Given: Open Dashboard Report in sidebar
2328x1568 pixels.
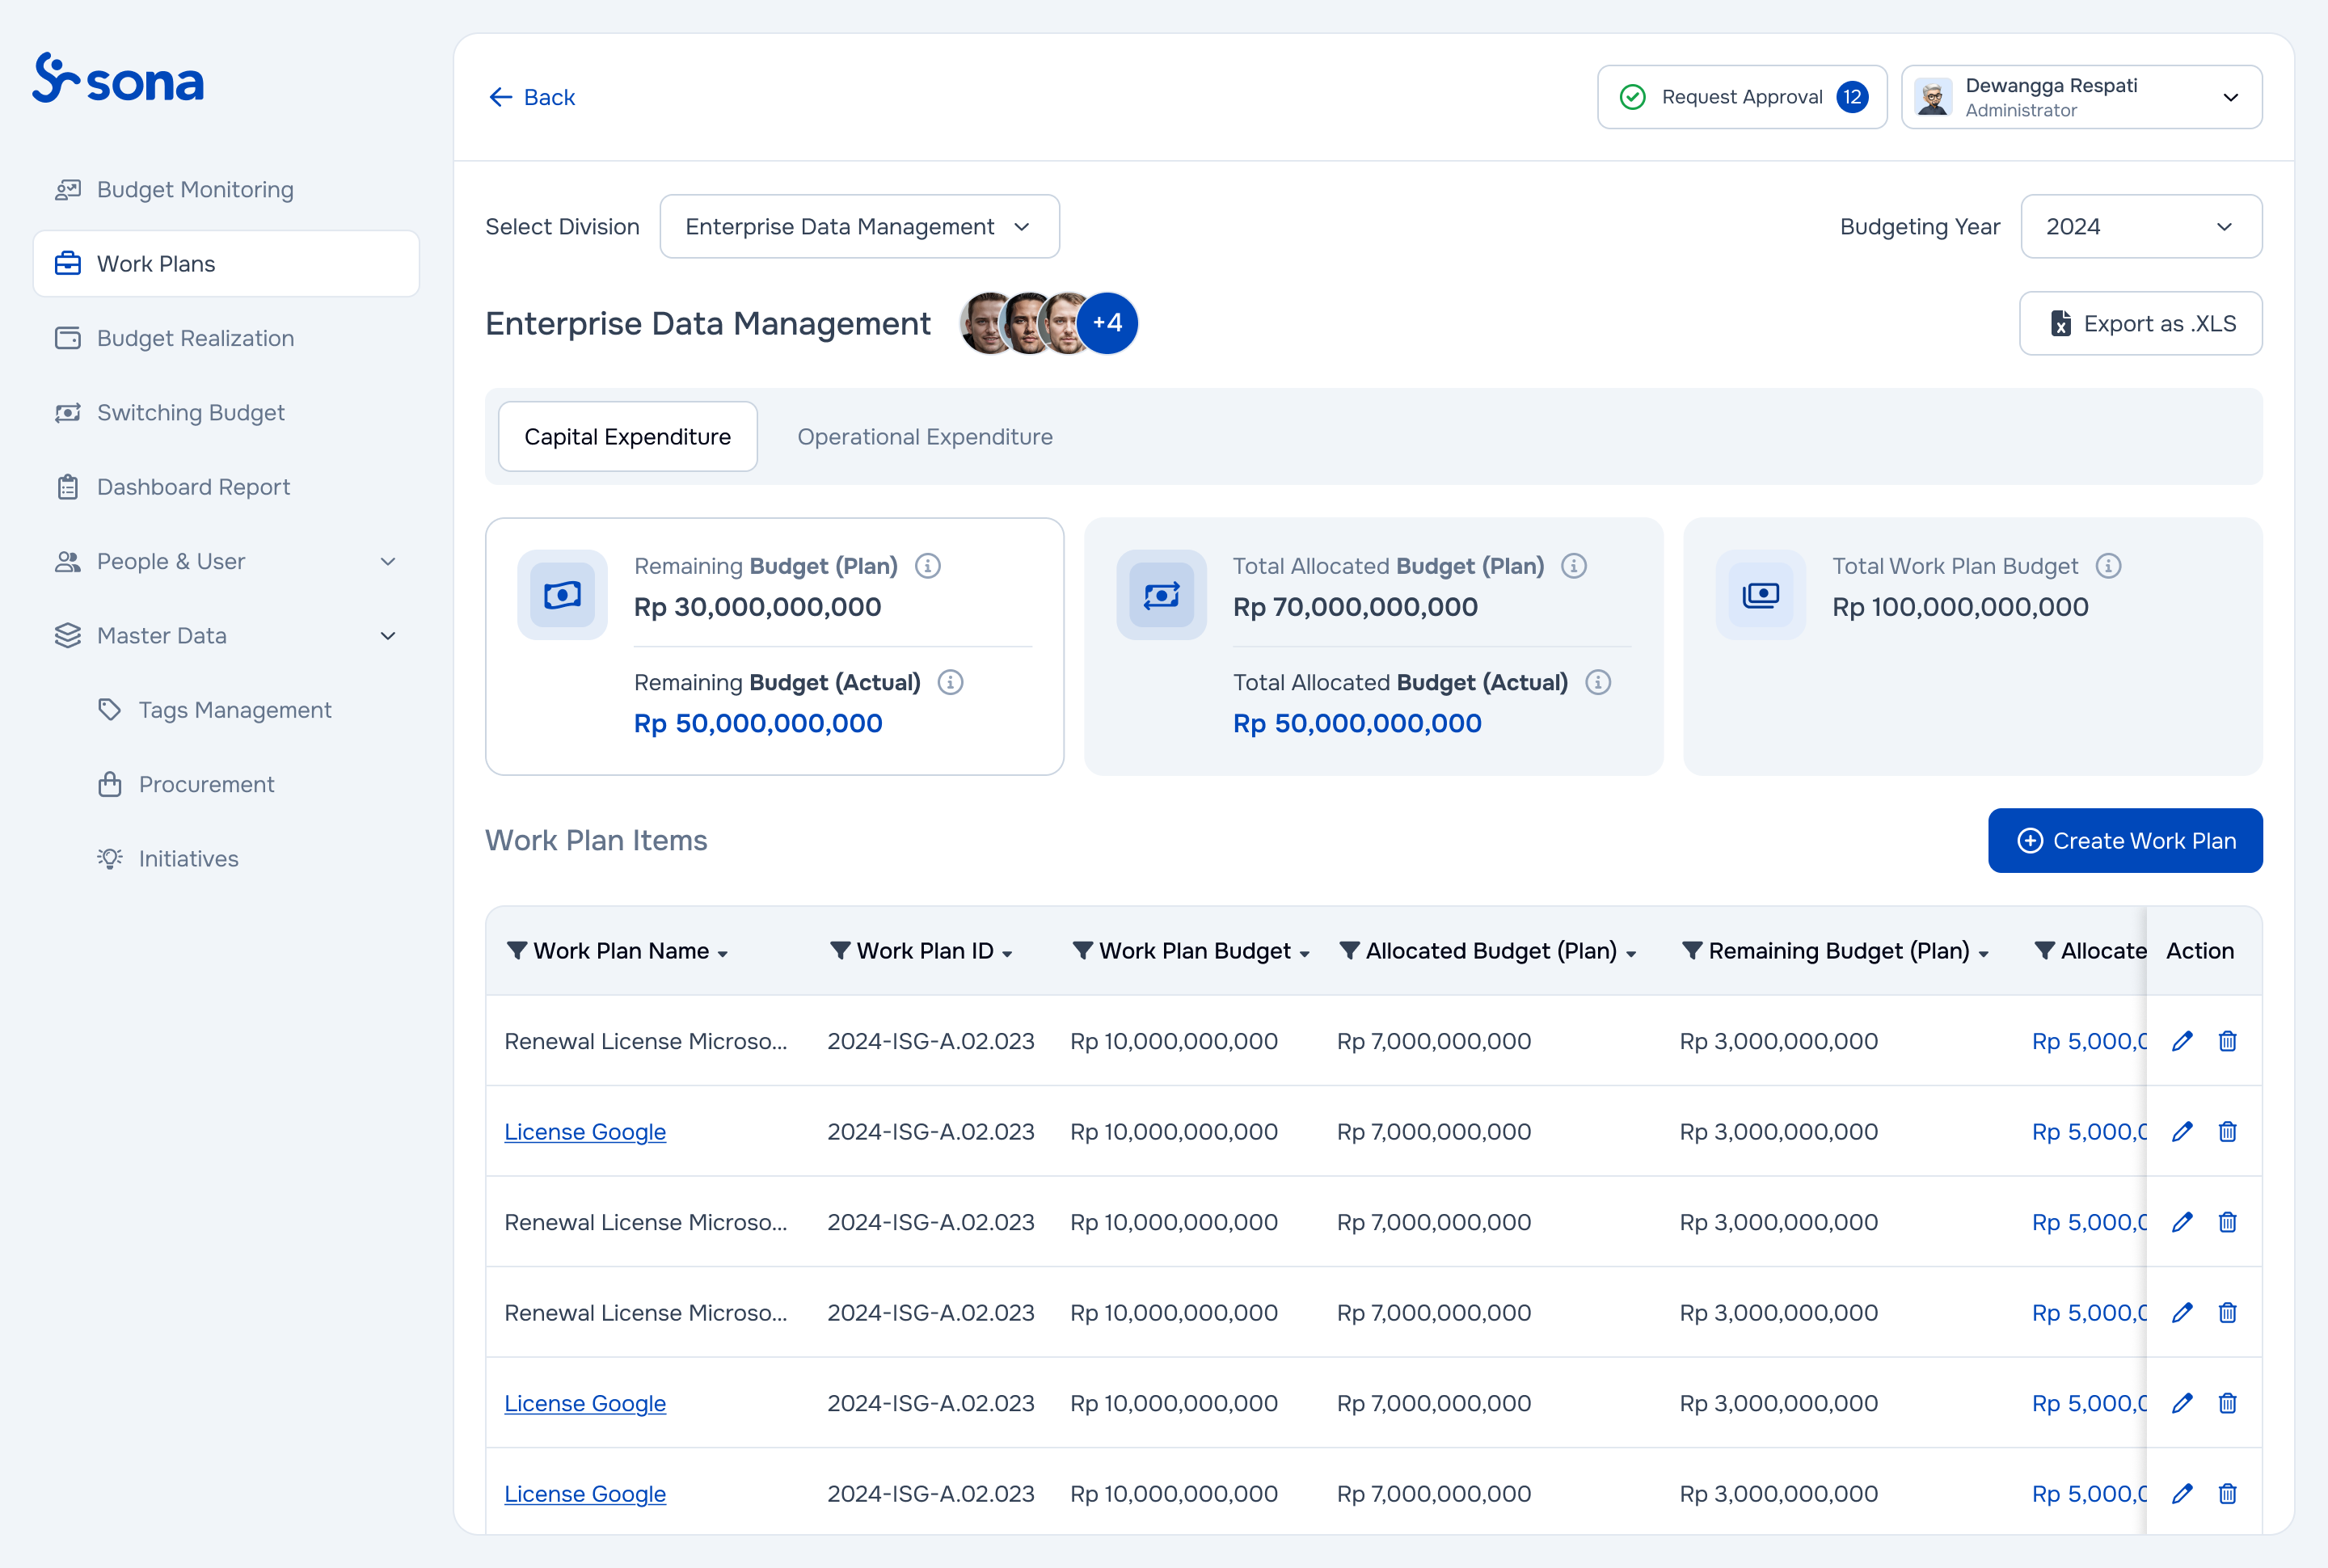Looking at the screenshot, I should 226,487.
